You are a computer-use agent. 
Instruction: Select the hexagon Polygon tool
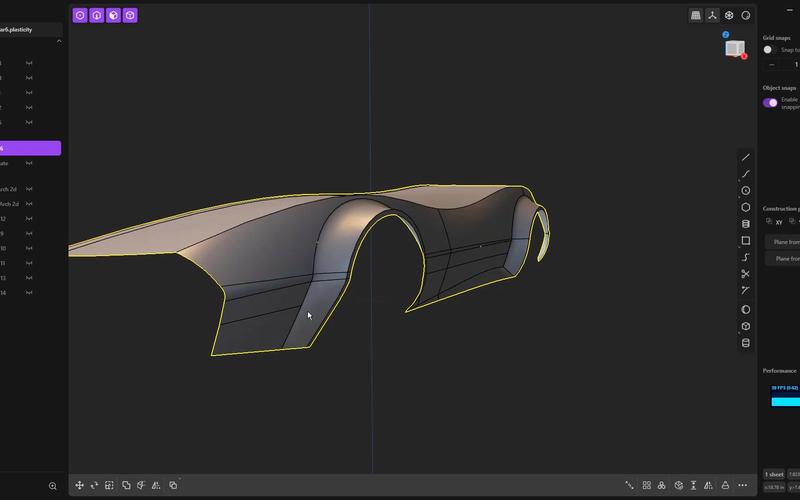(x=745, y=207)
